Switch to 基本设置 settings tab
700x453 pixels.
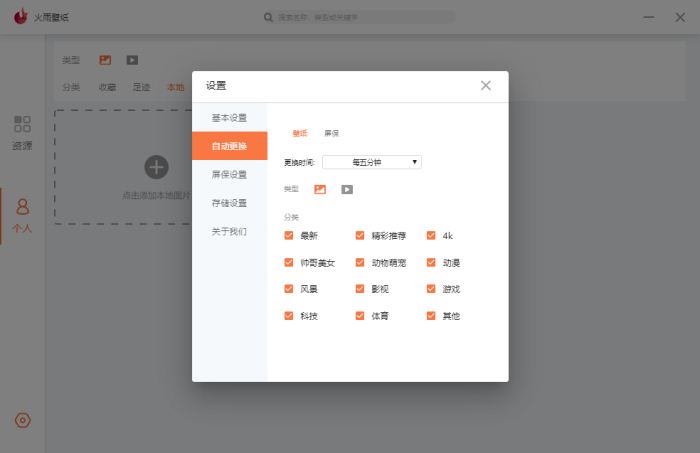[229, 118]
